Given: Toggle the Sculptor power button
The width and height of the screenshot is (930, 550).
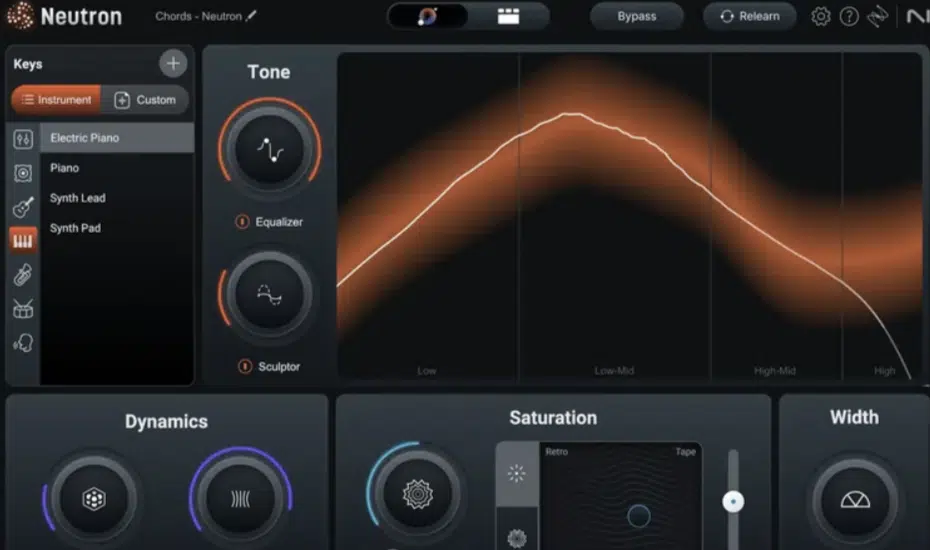Looking at the screenshot, I should coord(244,367).
